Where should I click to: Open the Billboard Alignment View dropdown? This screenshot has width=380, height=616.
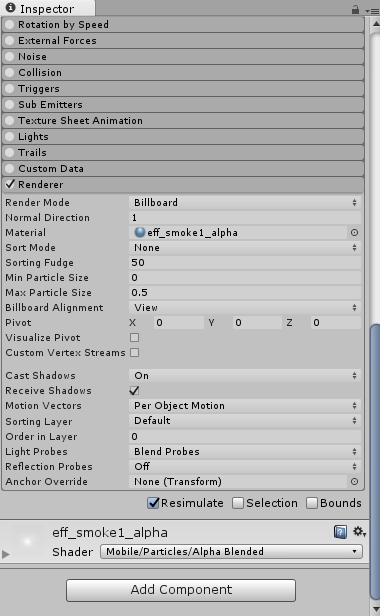[244, 308]
